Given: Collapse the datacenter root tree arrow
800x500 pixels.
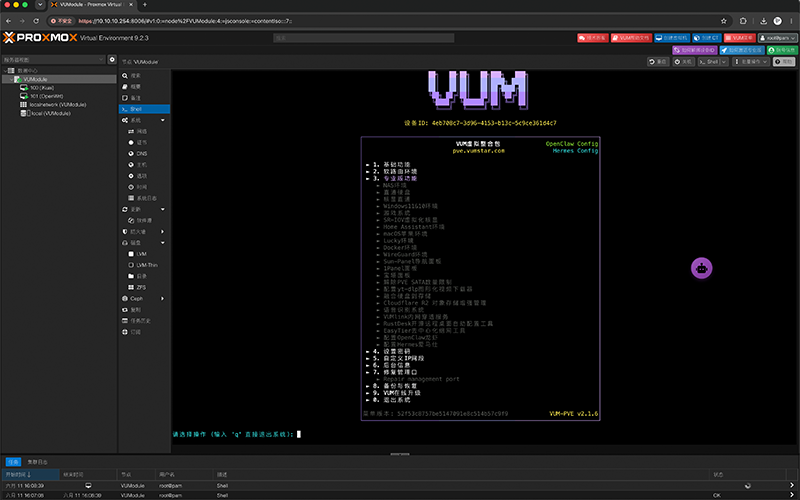Looking at the screenshot, I should click(5, 71).
